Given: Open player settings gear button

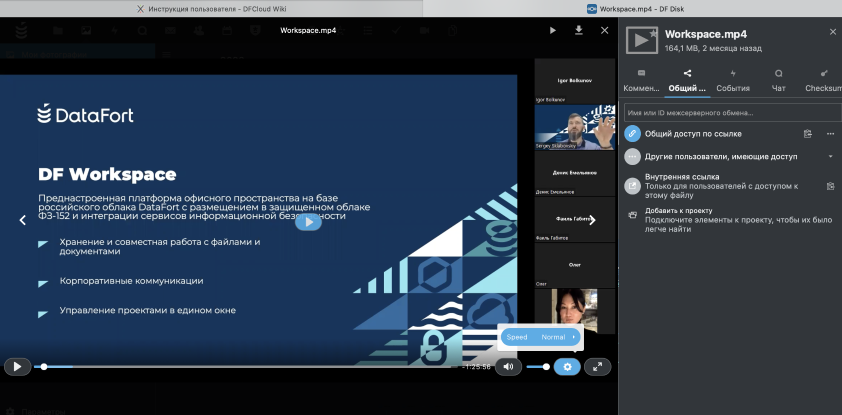Looking at the screenshot, I should [x=567, y=367].
